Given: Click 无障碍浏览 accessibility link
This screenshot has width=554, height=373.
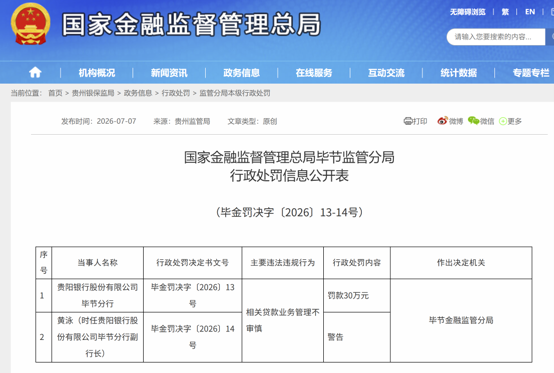Looking at the screenshot, I should tap(467, 12).
